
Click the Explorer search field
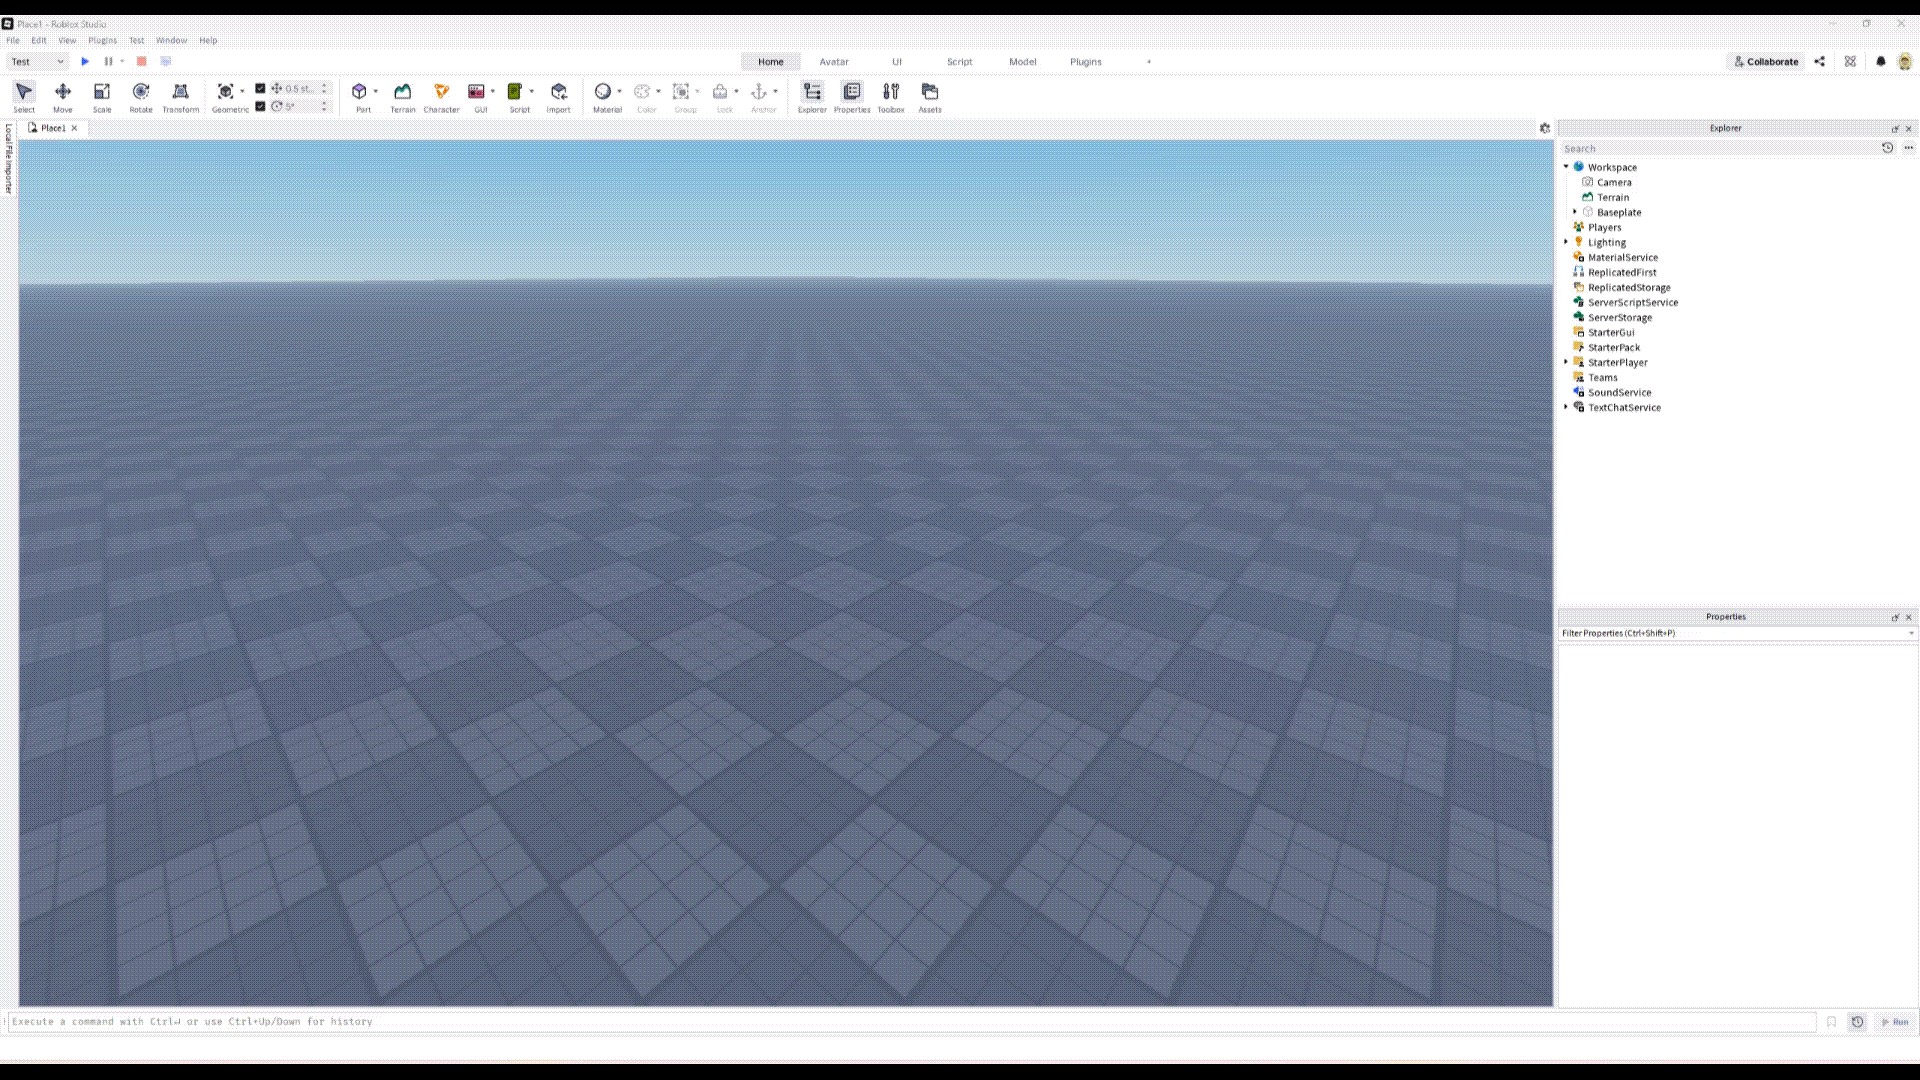click(1720, 148)
